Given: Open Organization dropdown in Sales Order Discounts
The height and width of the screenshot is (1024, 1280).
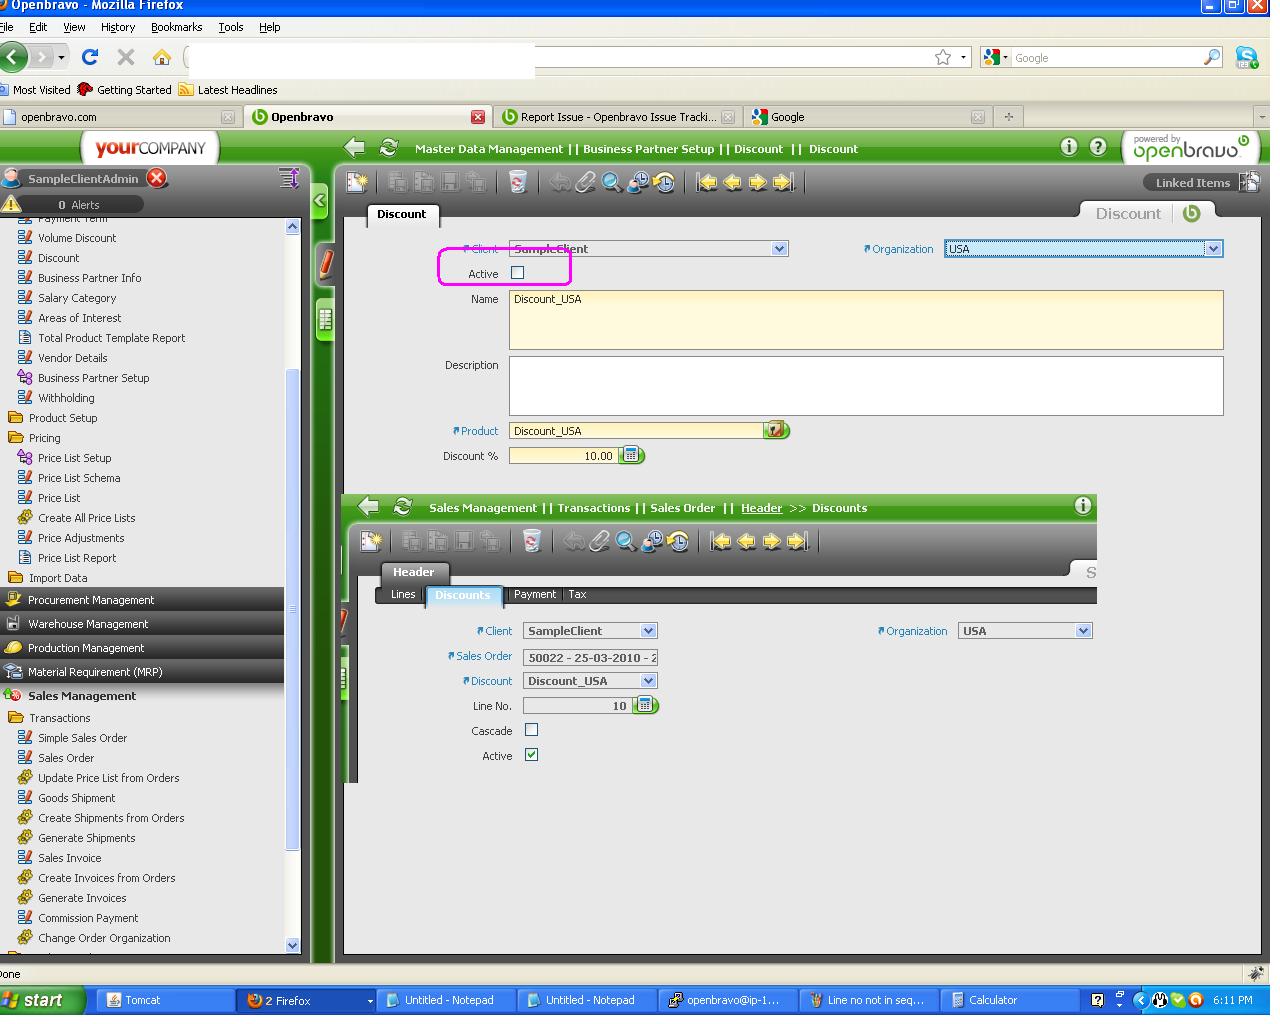Looking at the screenshot, I should point(1083,631).
